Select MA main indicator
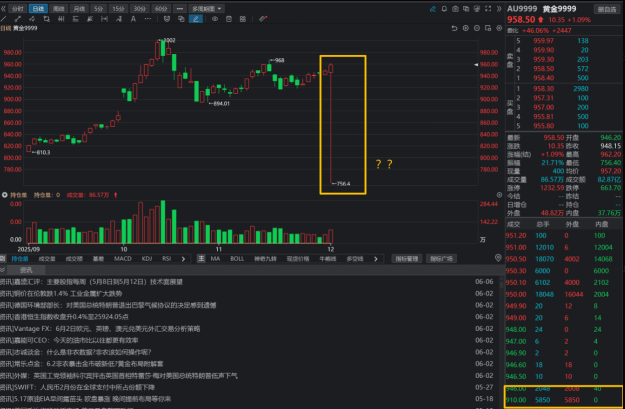The image size is (625, 409). click(215, 259)
